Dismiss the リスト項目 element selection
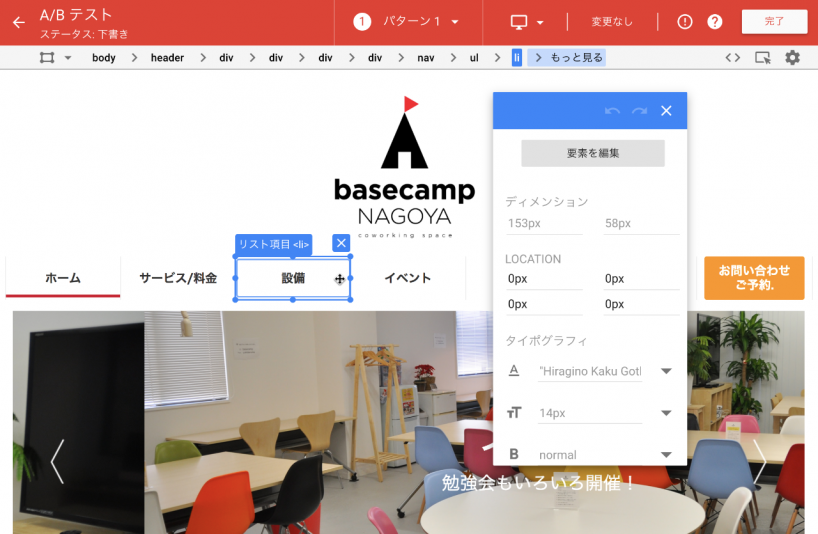818x534 pixels. point(341,243)
